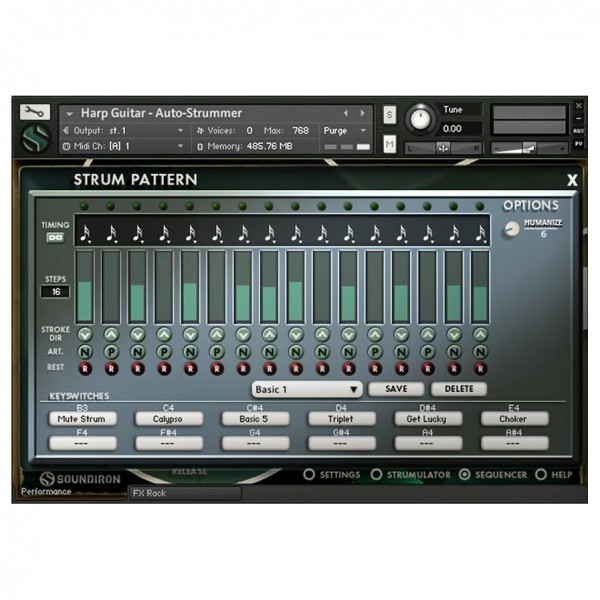Toggle step 9 green LED indicator

click(295, 207)
